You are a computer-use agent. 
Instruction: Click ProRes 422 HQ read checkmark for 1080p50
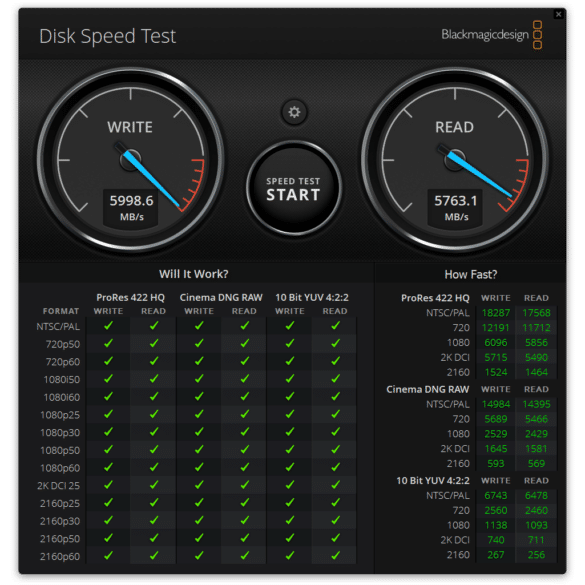click(x=154, y=450)
